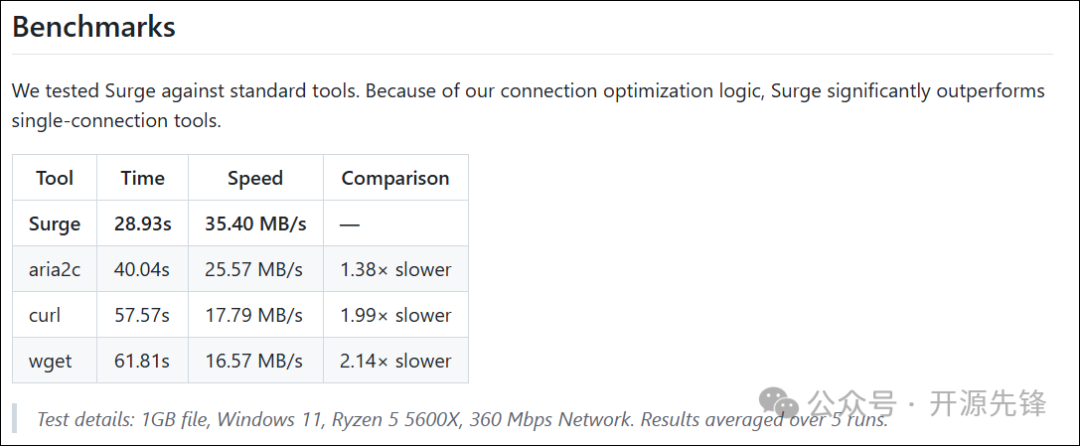The image size is (1080, 446).
Task: Click the 40.04s time cell
Action: point(142,269)
